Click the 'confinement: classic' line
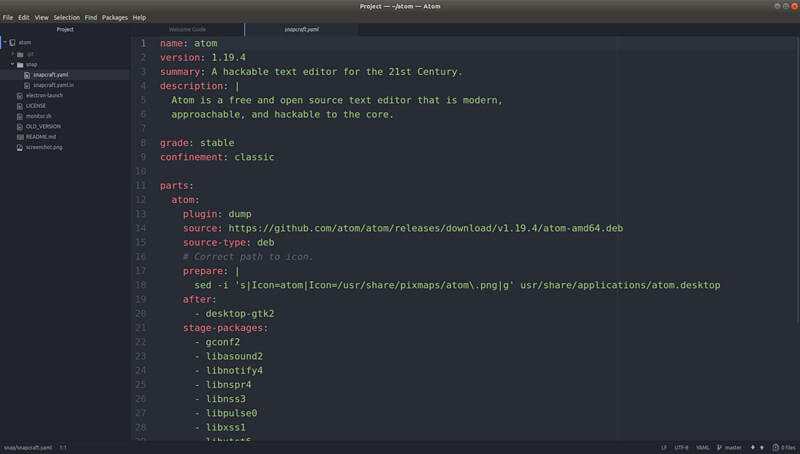Screen dimensions: 800x454 [x=217, y=157]
